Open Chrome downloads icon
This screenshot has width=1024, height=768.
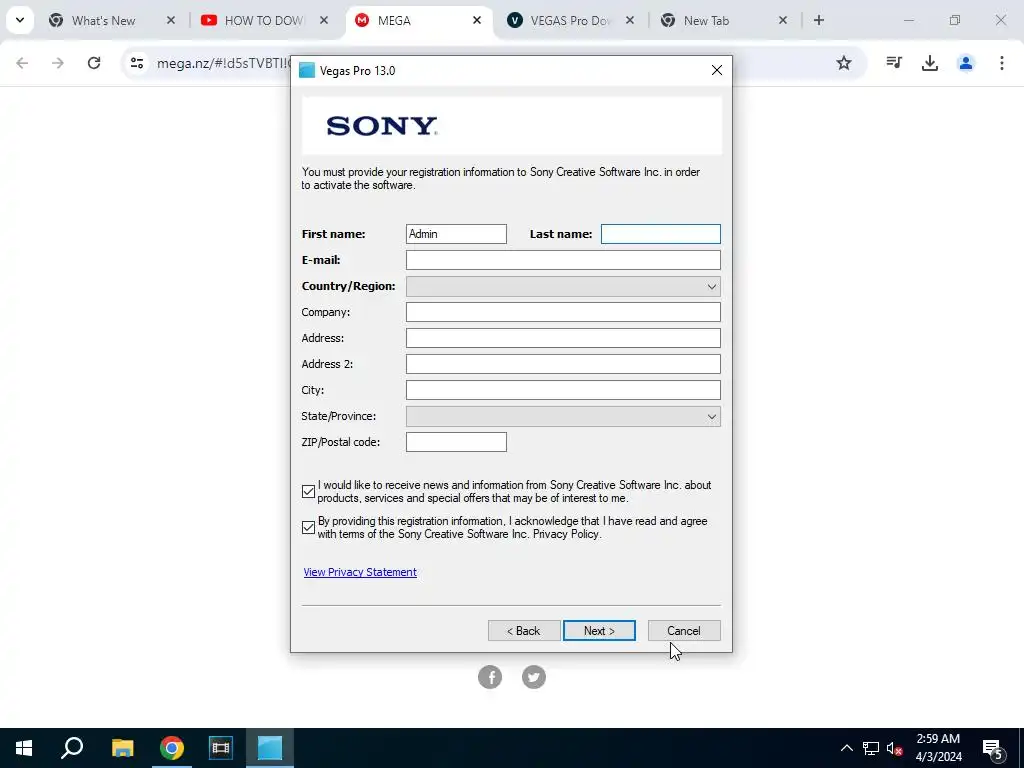929,63
